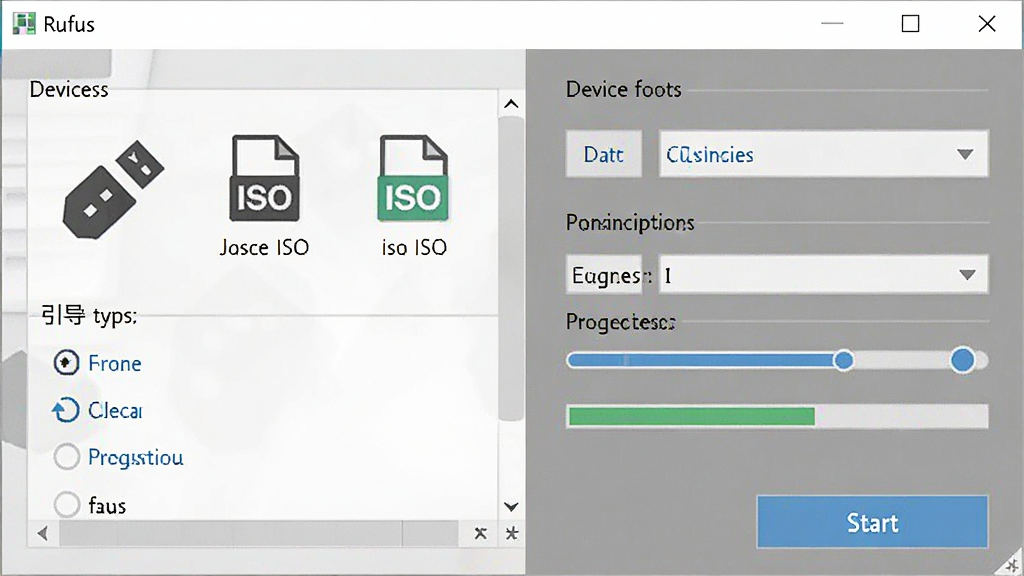The image size is (1024, 576).
Task: Click the scroll down arrow of device list
Action: [511, 507]
